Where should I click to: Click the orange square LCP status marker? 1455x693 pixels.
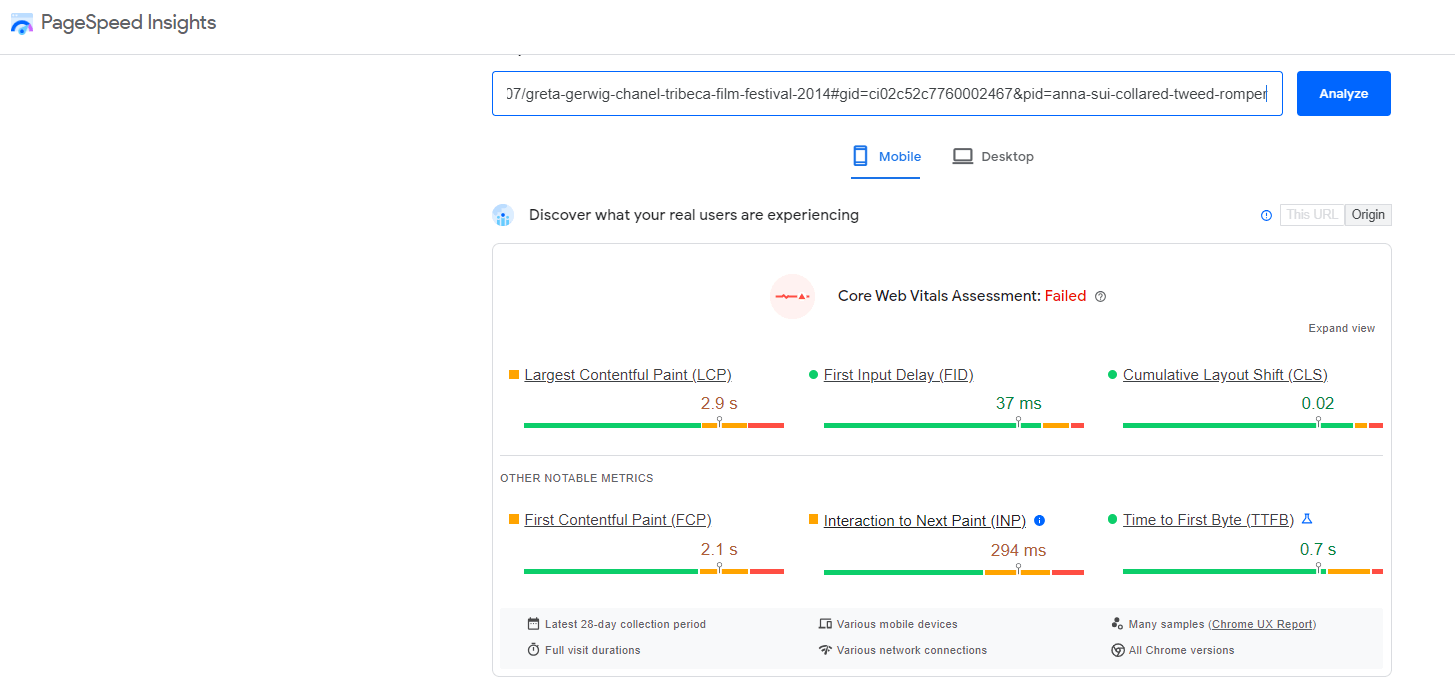pos(514,375)
